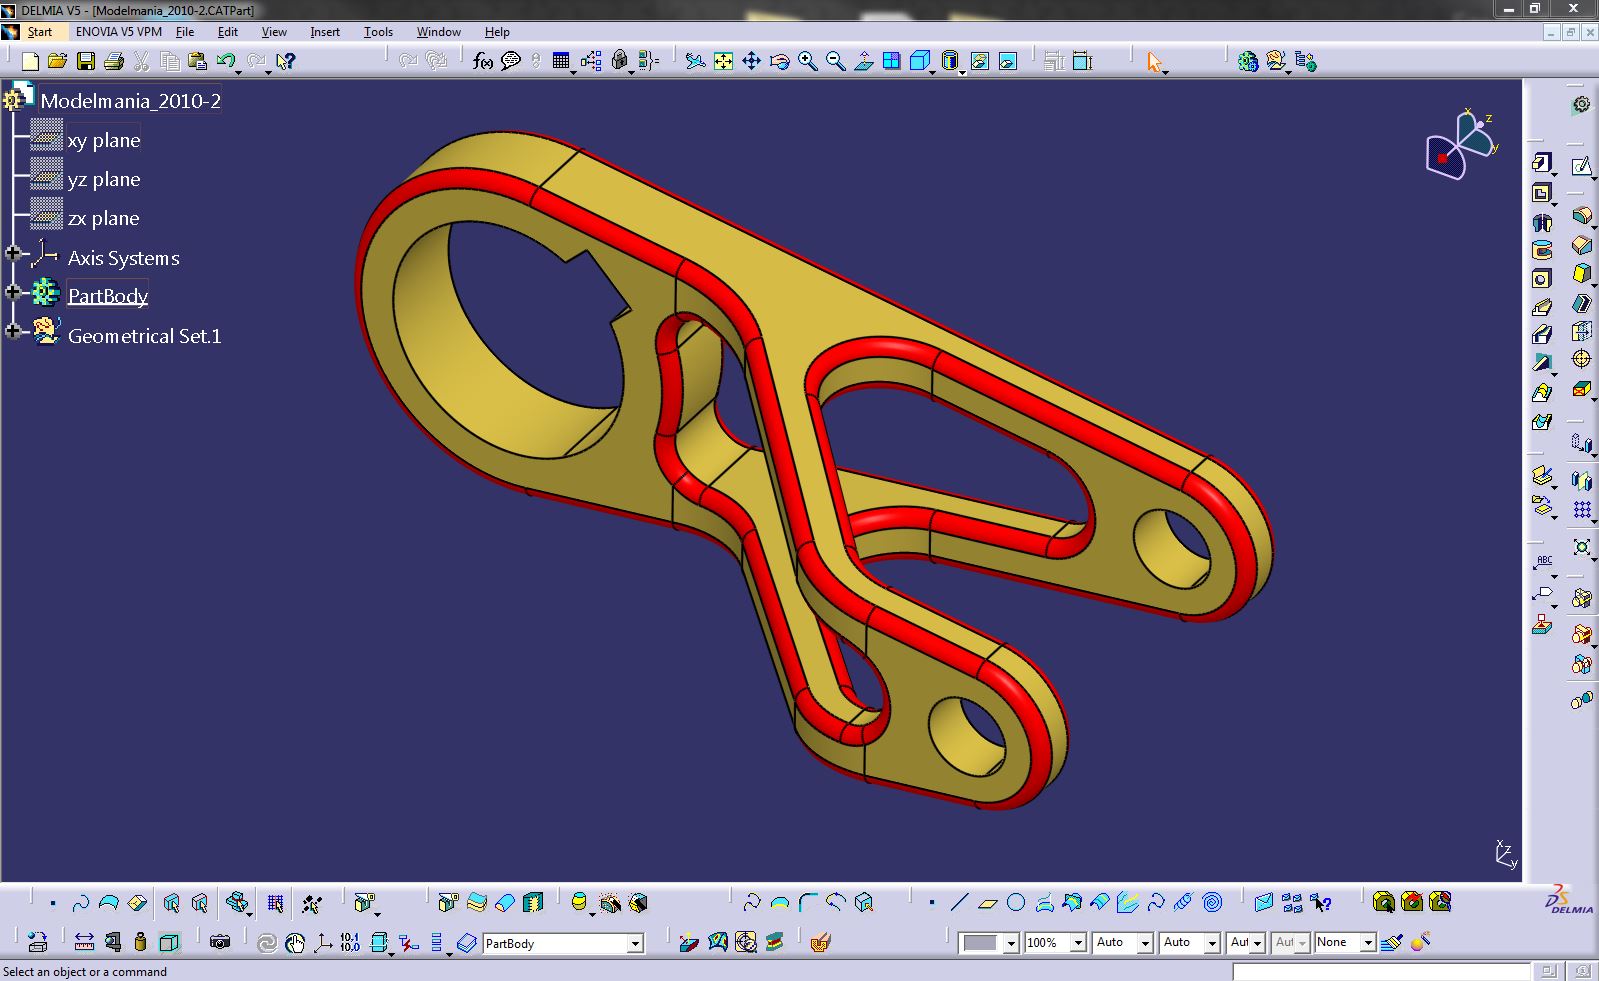Click the Painter brush icon
1599x981 pixels.
click(1391, 942)
